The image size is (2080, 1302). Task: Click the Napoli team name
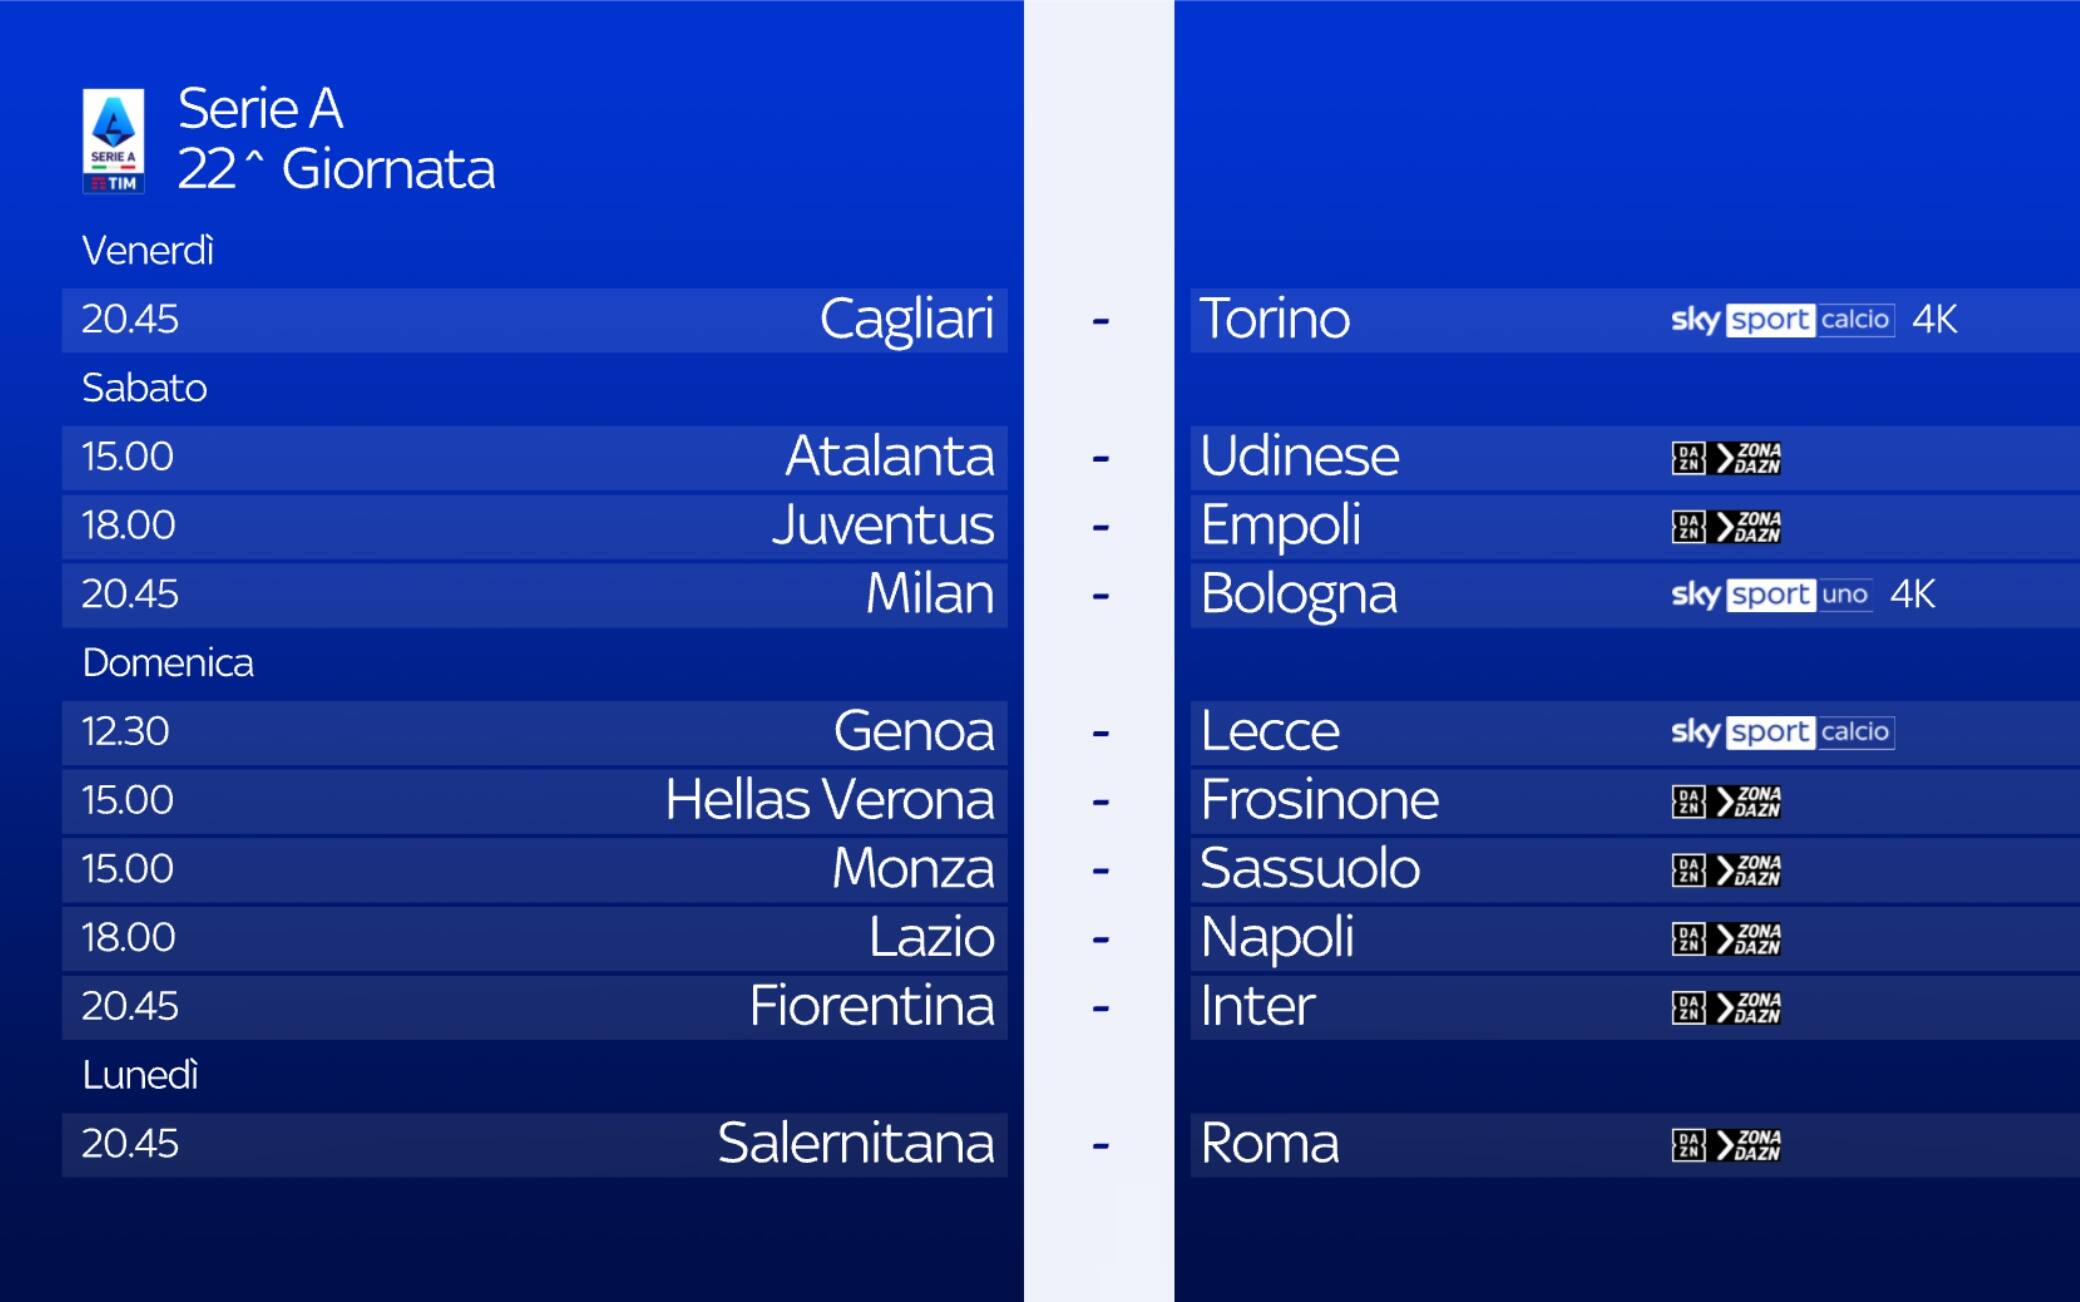[1277, 938]
